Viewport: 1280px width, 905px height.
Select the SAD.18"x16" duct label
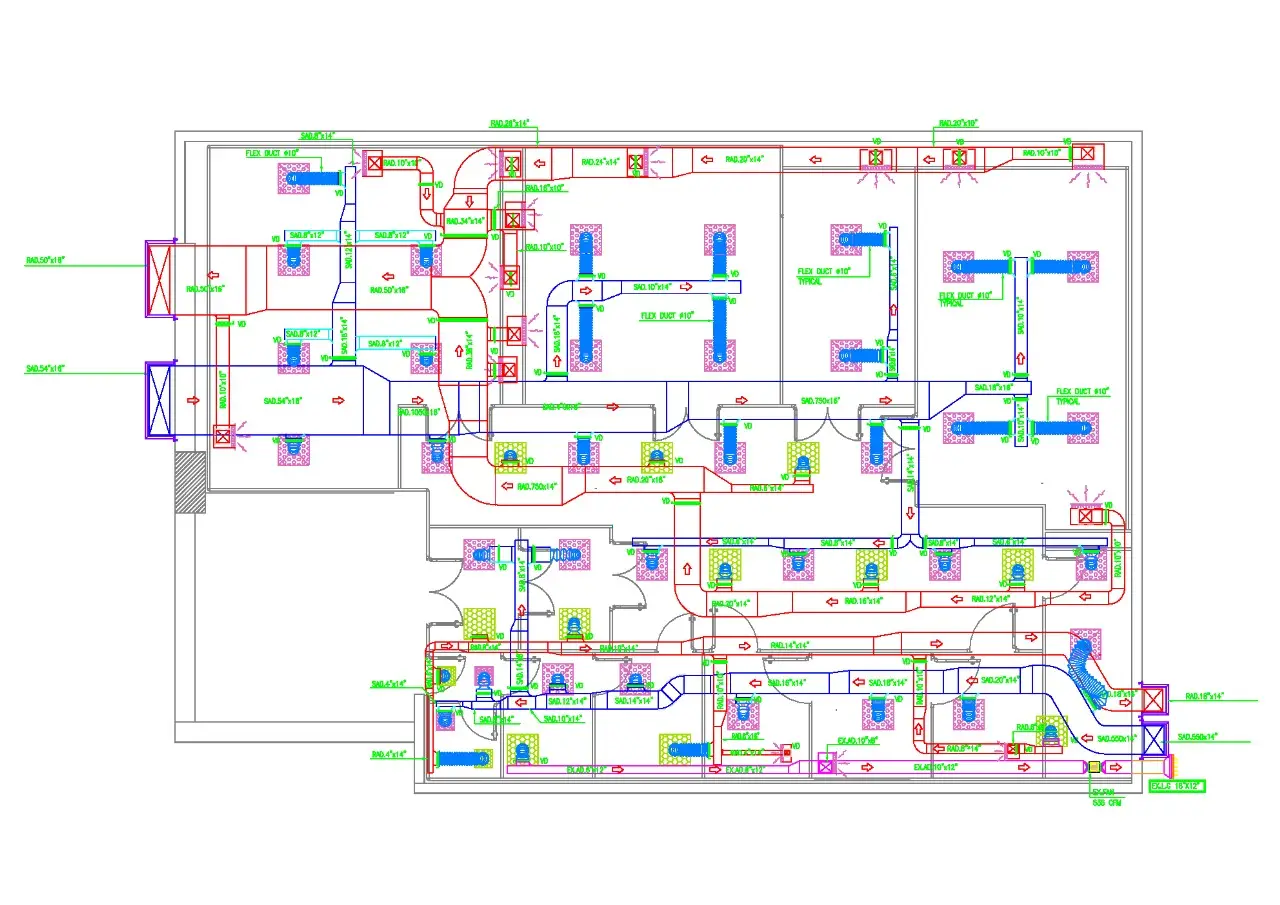coord(994,386)
